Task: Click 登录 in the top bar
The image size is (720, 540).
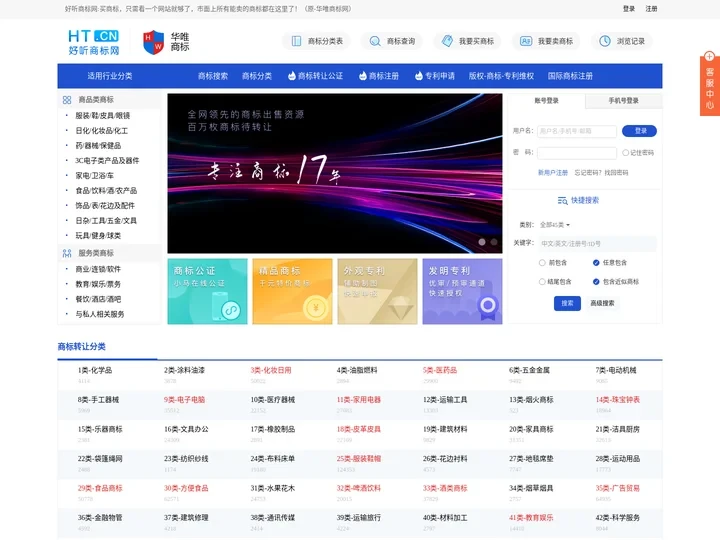Action: point(629,9)
